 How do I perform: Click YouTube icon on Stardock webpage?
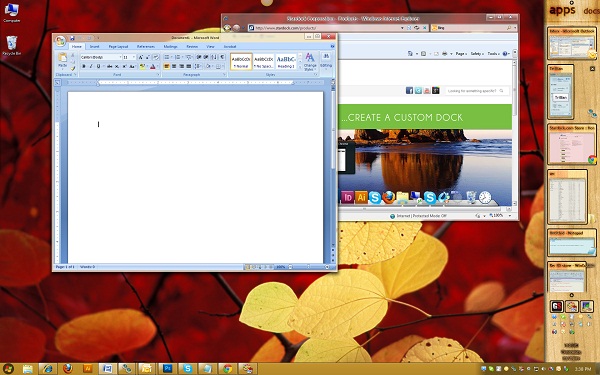click(427, 90)
